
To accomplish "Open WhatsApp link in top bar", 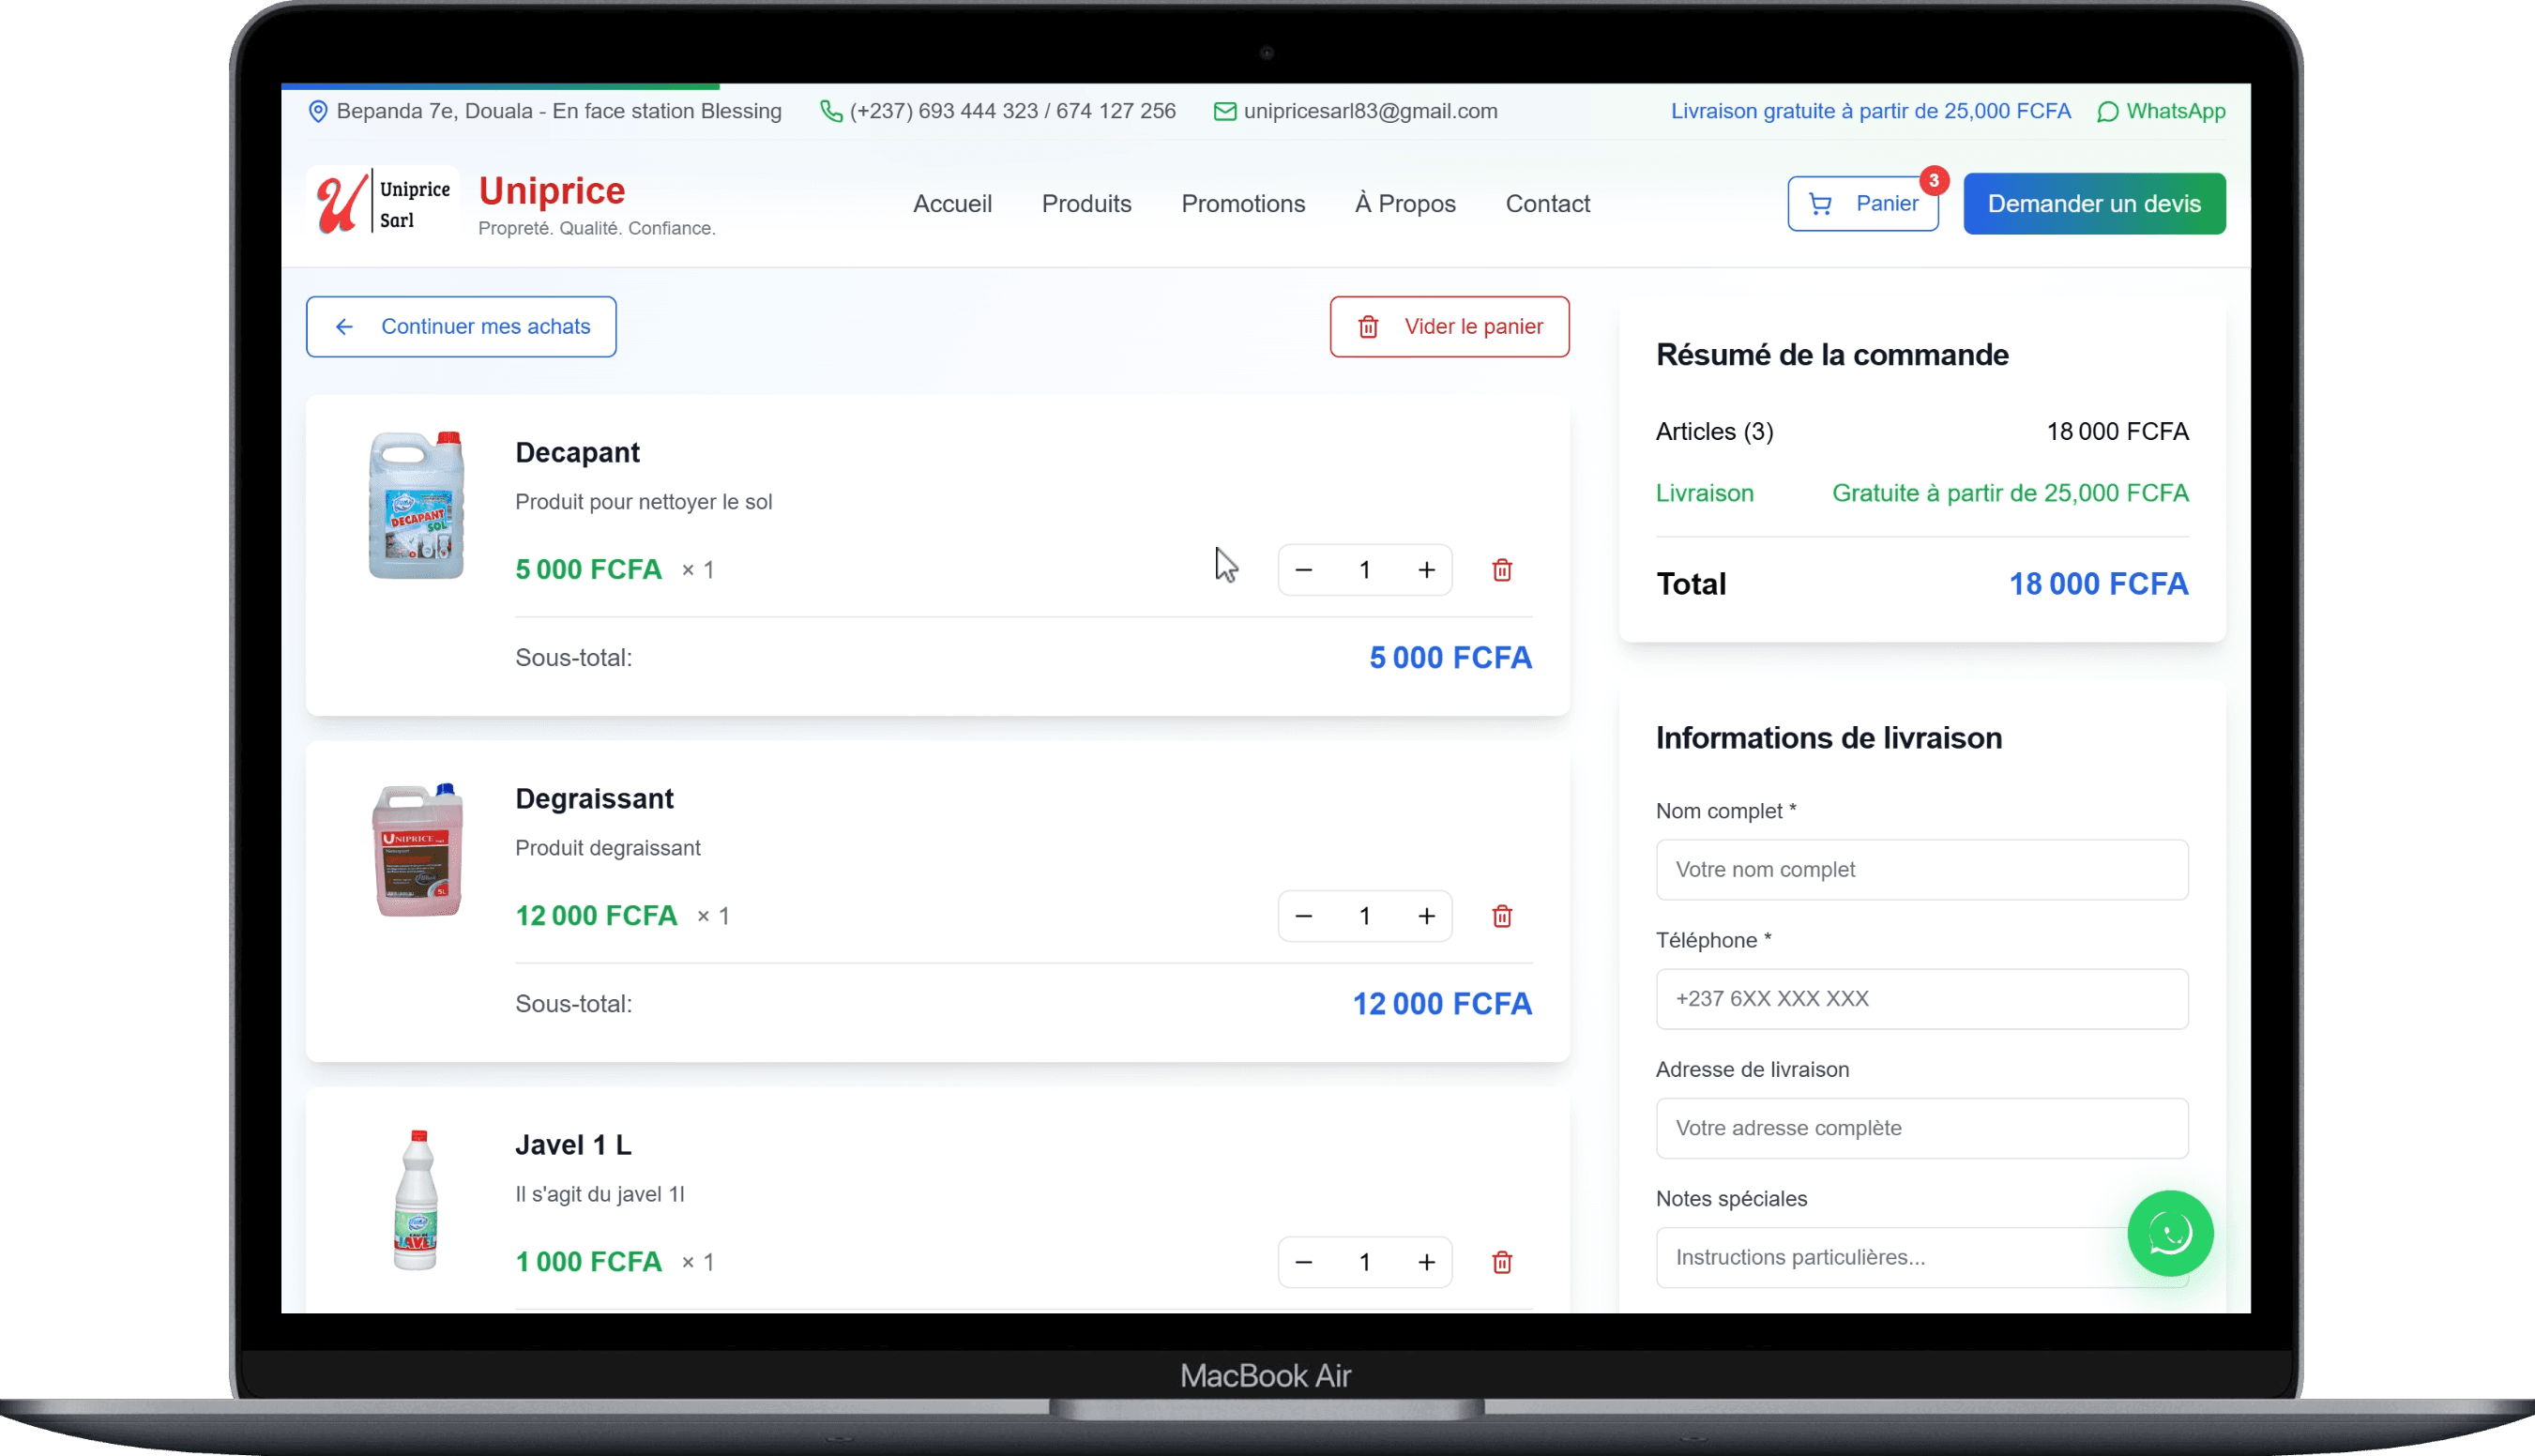I will click(x=2161, y=111).
